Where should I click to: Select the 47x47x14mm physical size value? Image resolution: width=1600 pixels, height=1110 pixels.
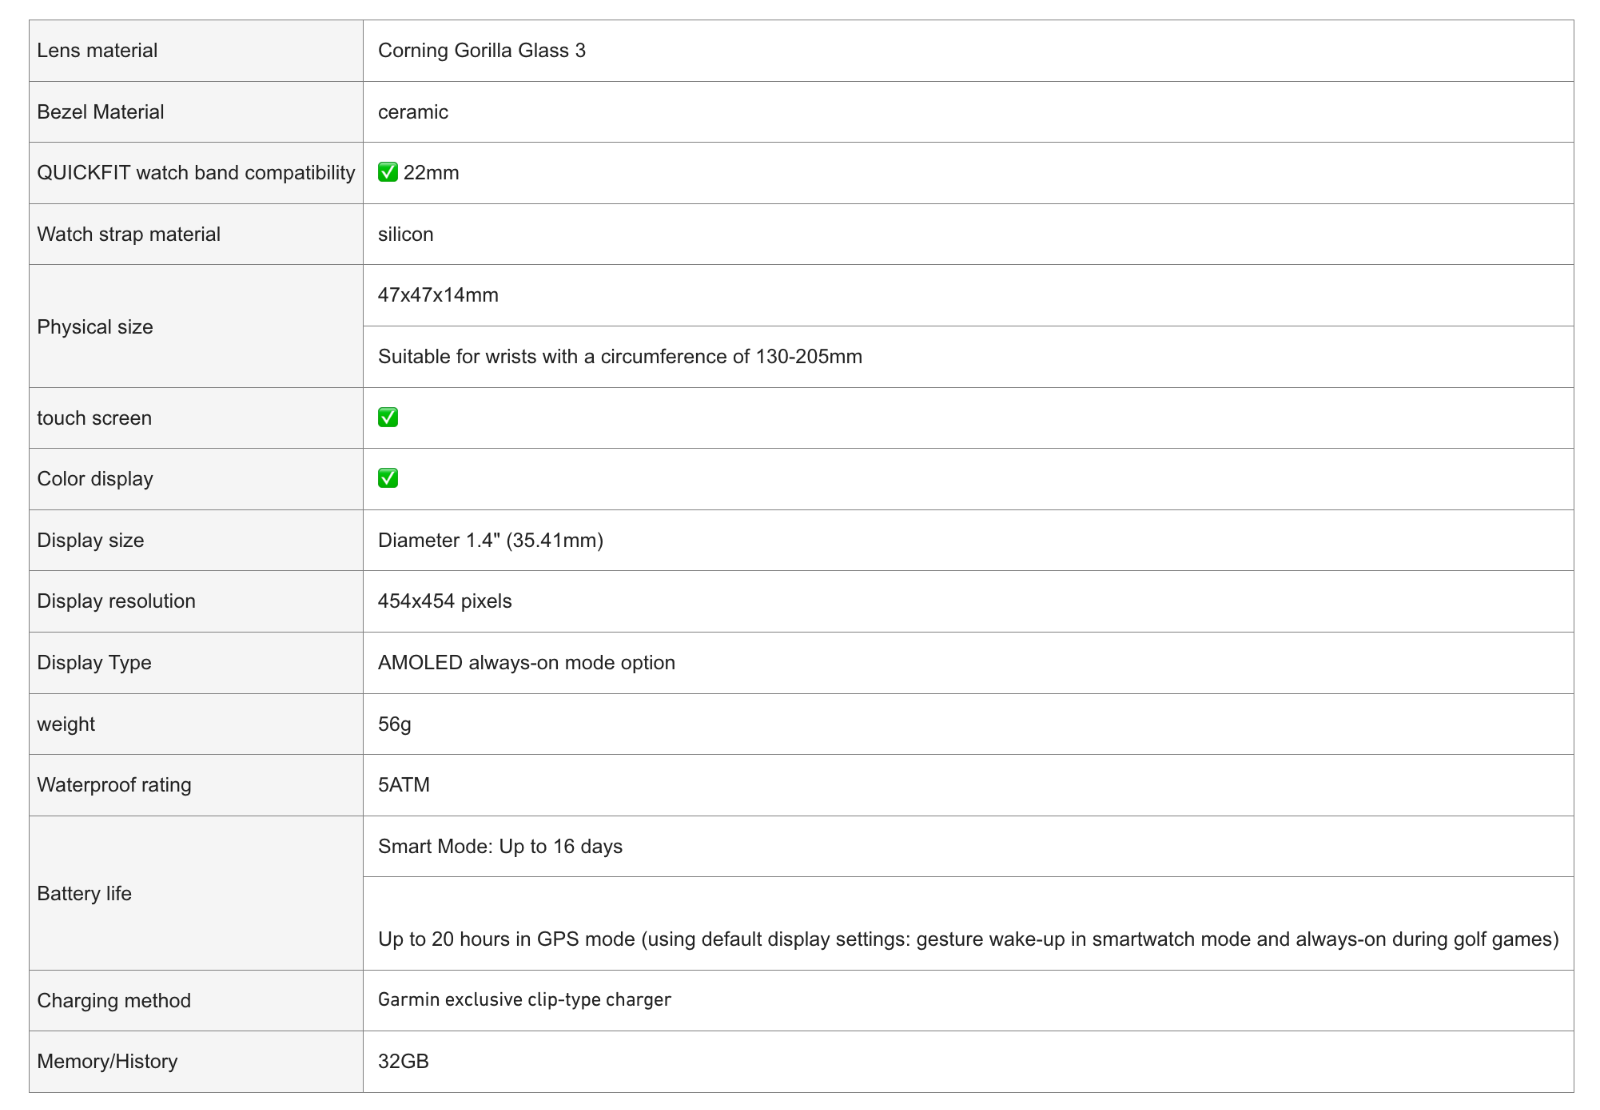(x=438, y=295)
